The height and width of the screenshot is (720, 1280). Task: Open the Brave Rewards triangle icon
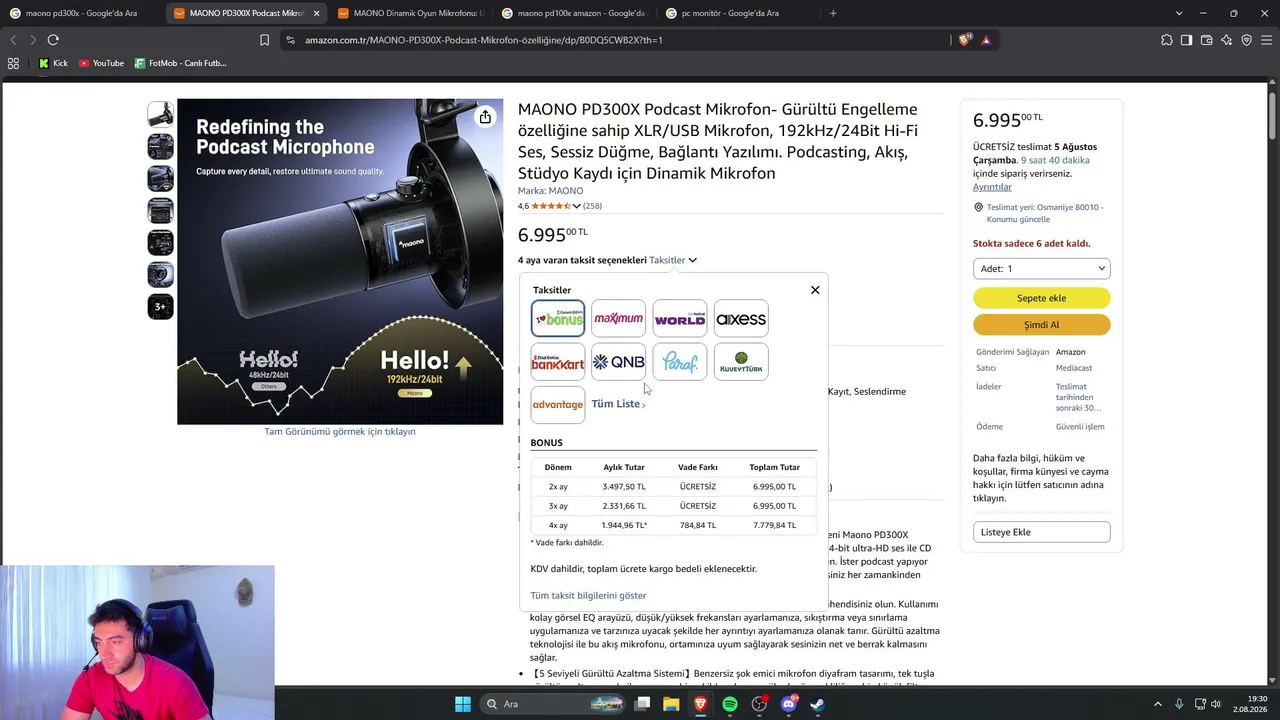986,40
